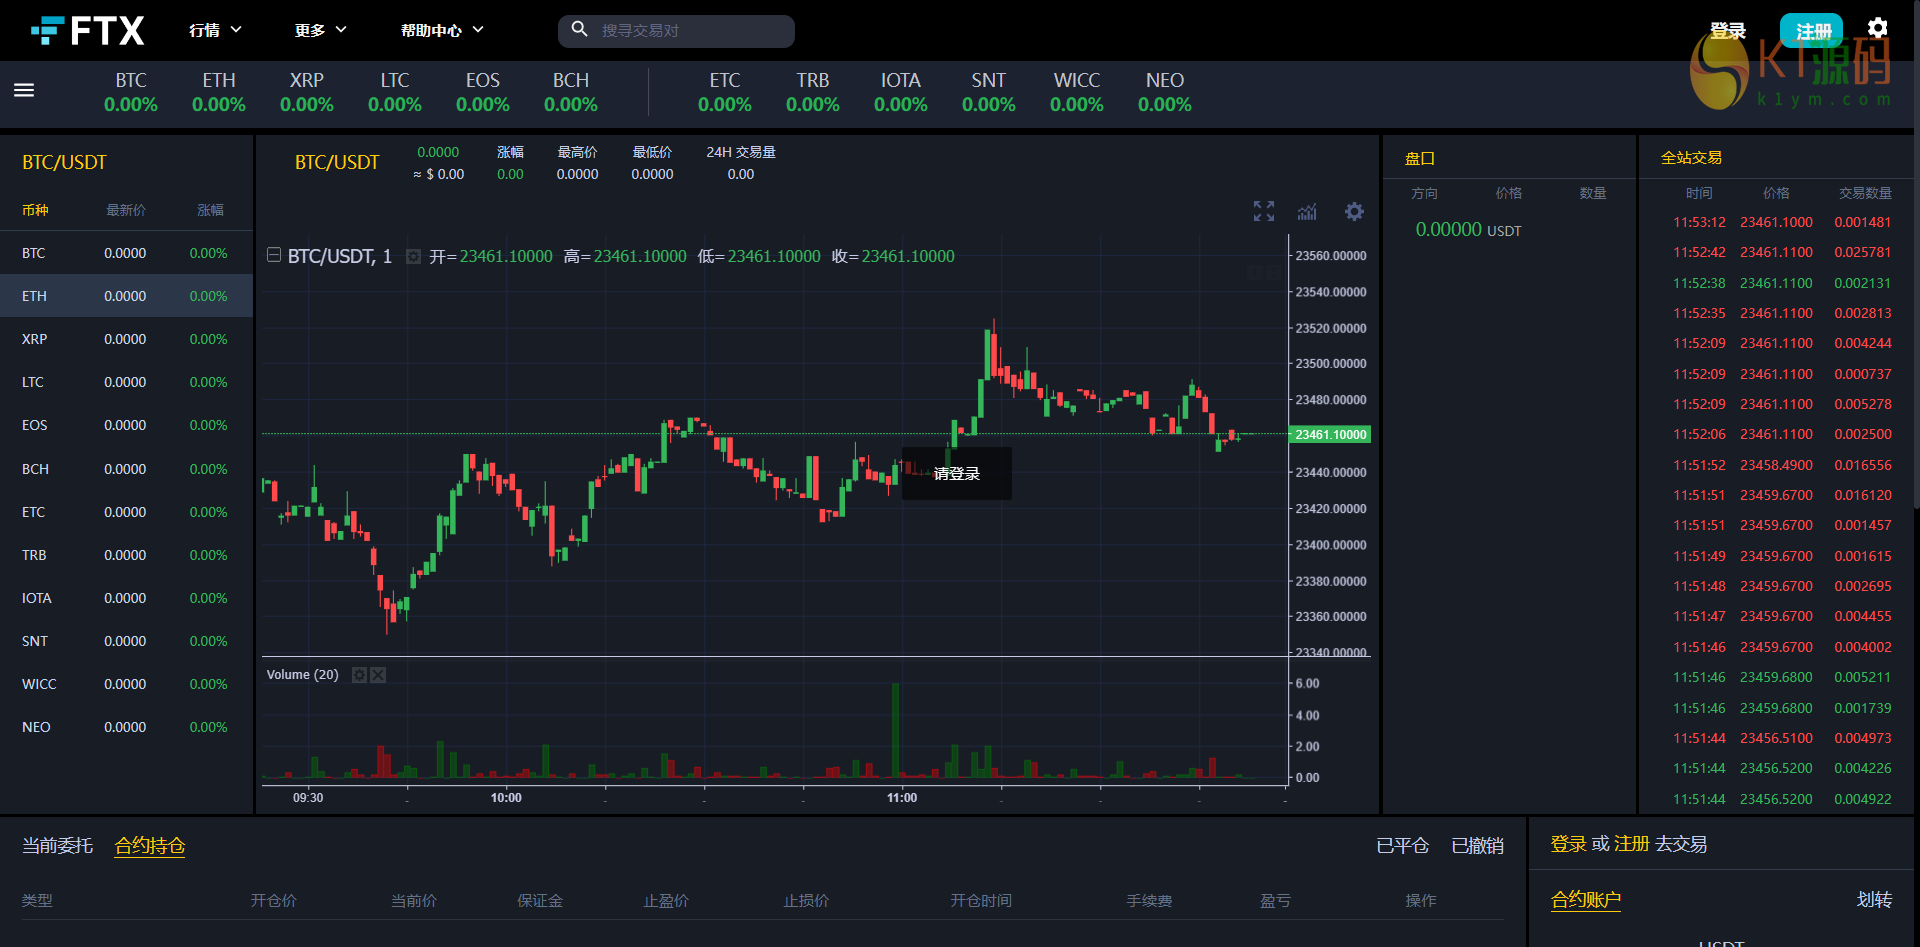This screenshot has height=947, width=1920.
Task: Click the 11:51:52 trade at 23458.4900
Action: pos(1782,465)
